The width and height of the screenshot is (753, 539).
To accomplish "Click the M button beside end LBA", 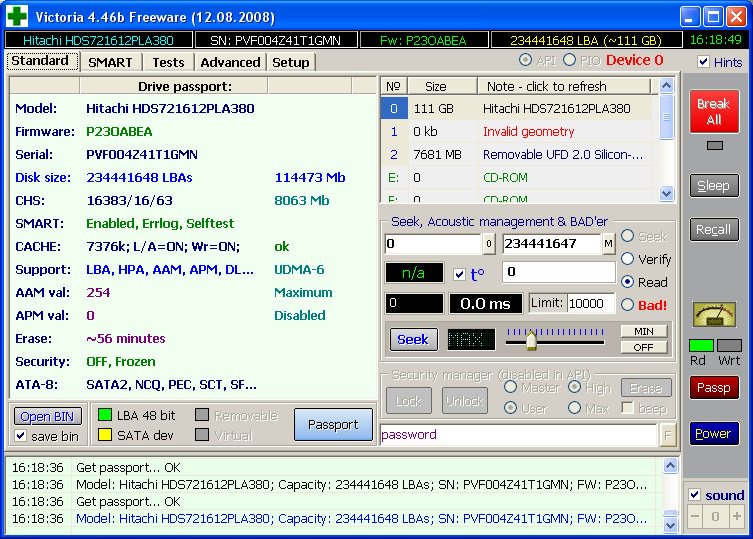I will click(608, 244).
